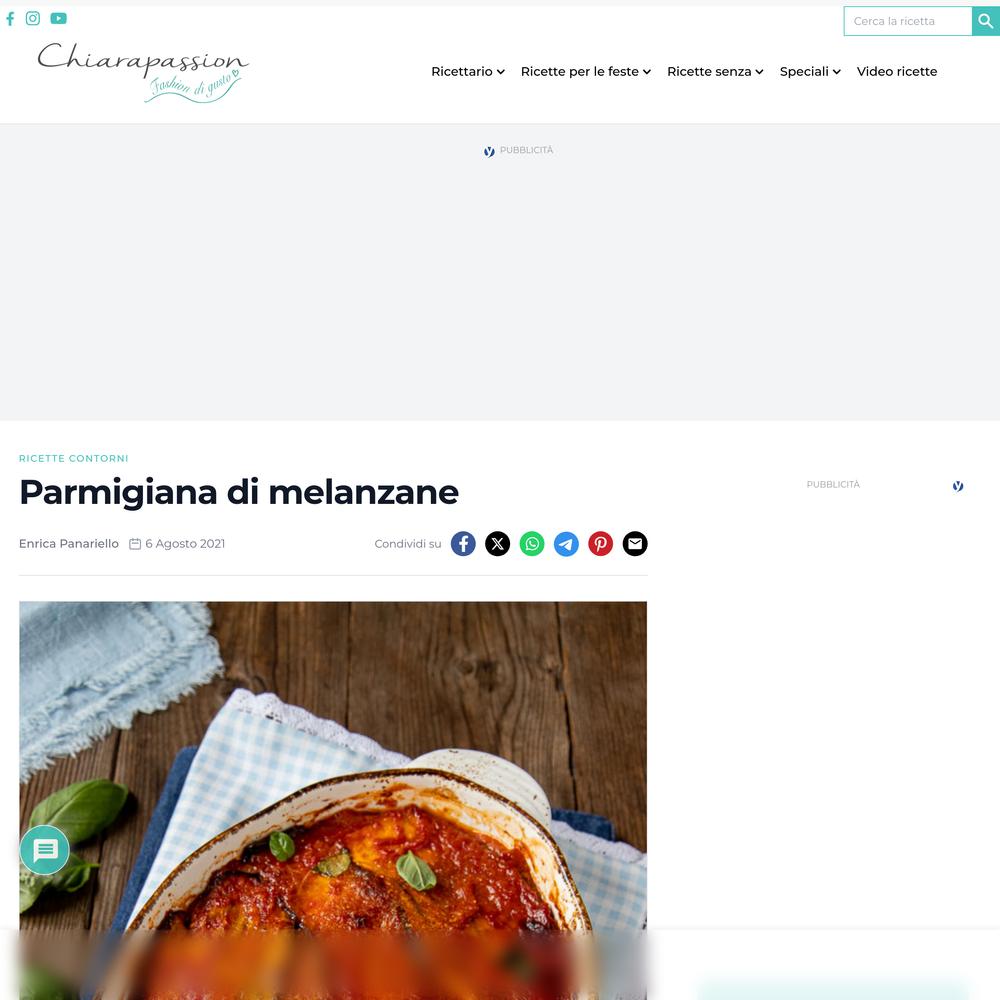
Task: Expand the Ricettario dropdown menu
Action: [467, 71]
